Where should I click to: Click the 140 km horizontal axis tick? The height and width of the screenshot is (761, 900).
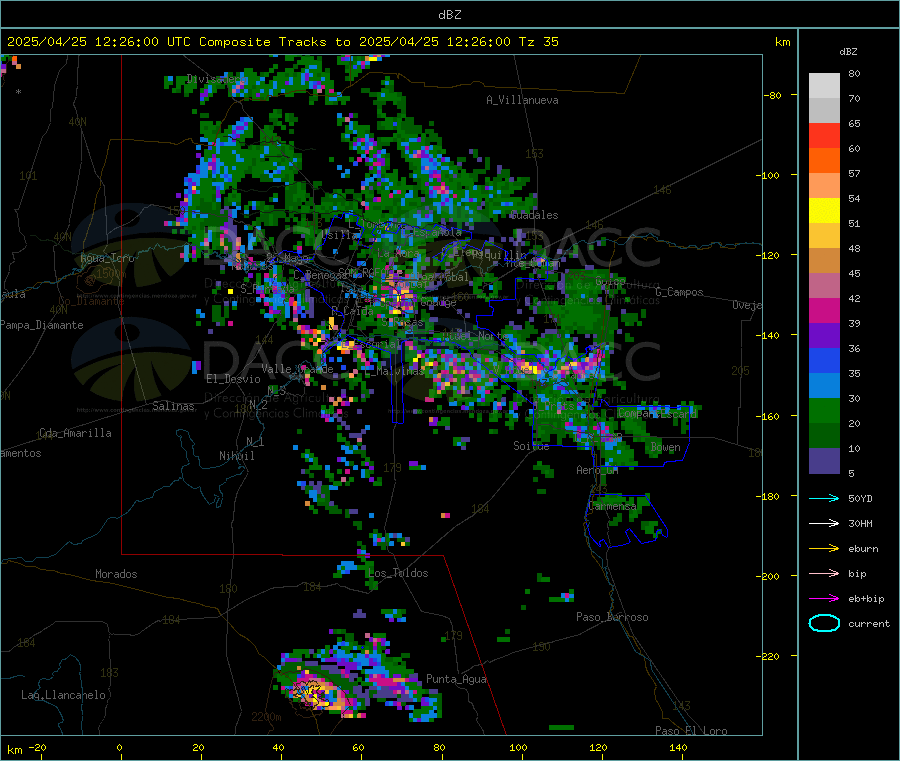tap(678, 747)
